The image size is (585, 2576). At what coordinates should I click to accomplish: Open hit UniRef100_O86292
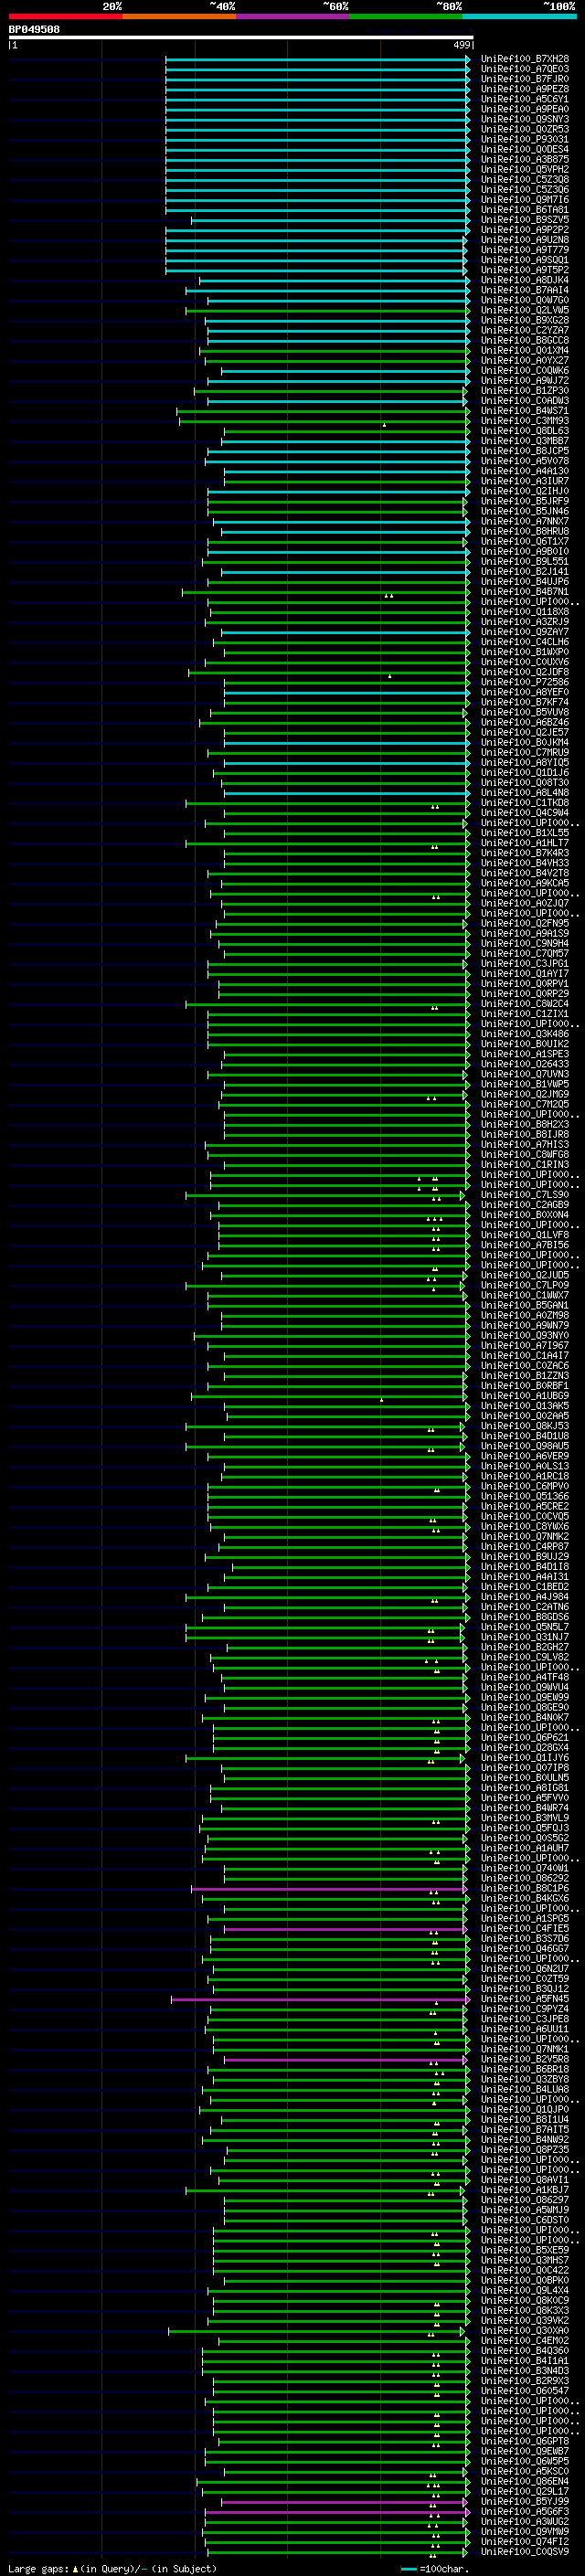(525, 1878)
